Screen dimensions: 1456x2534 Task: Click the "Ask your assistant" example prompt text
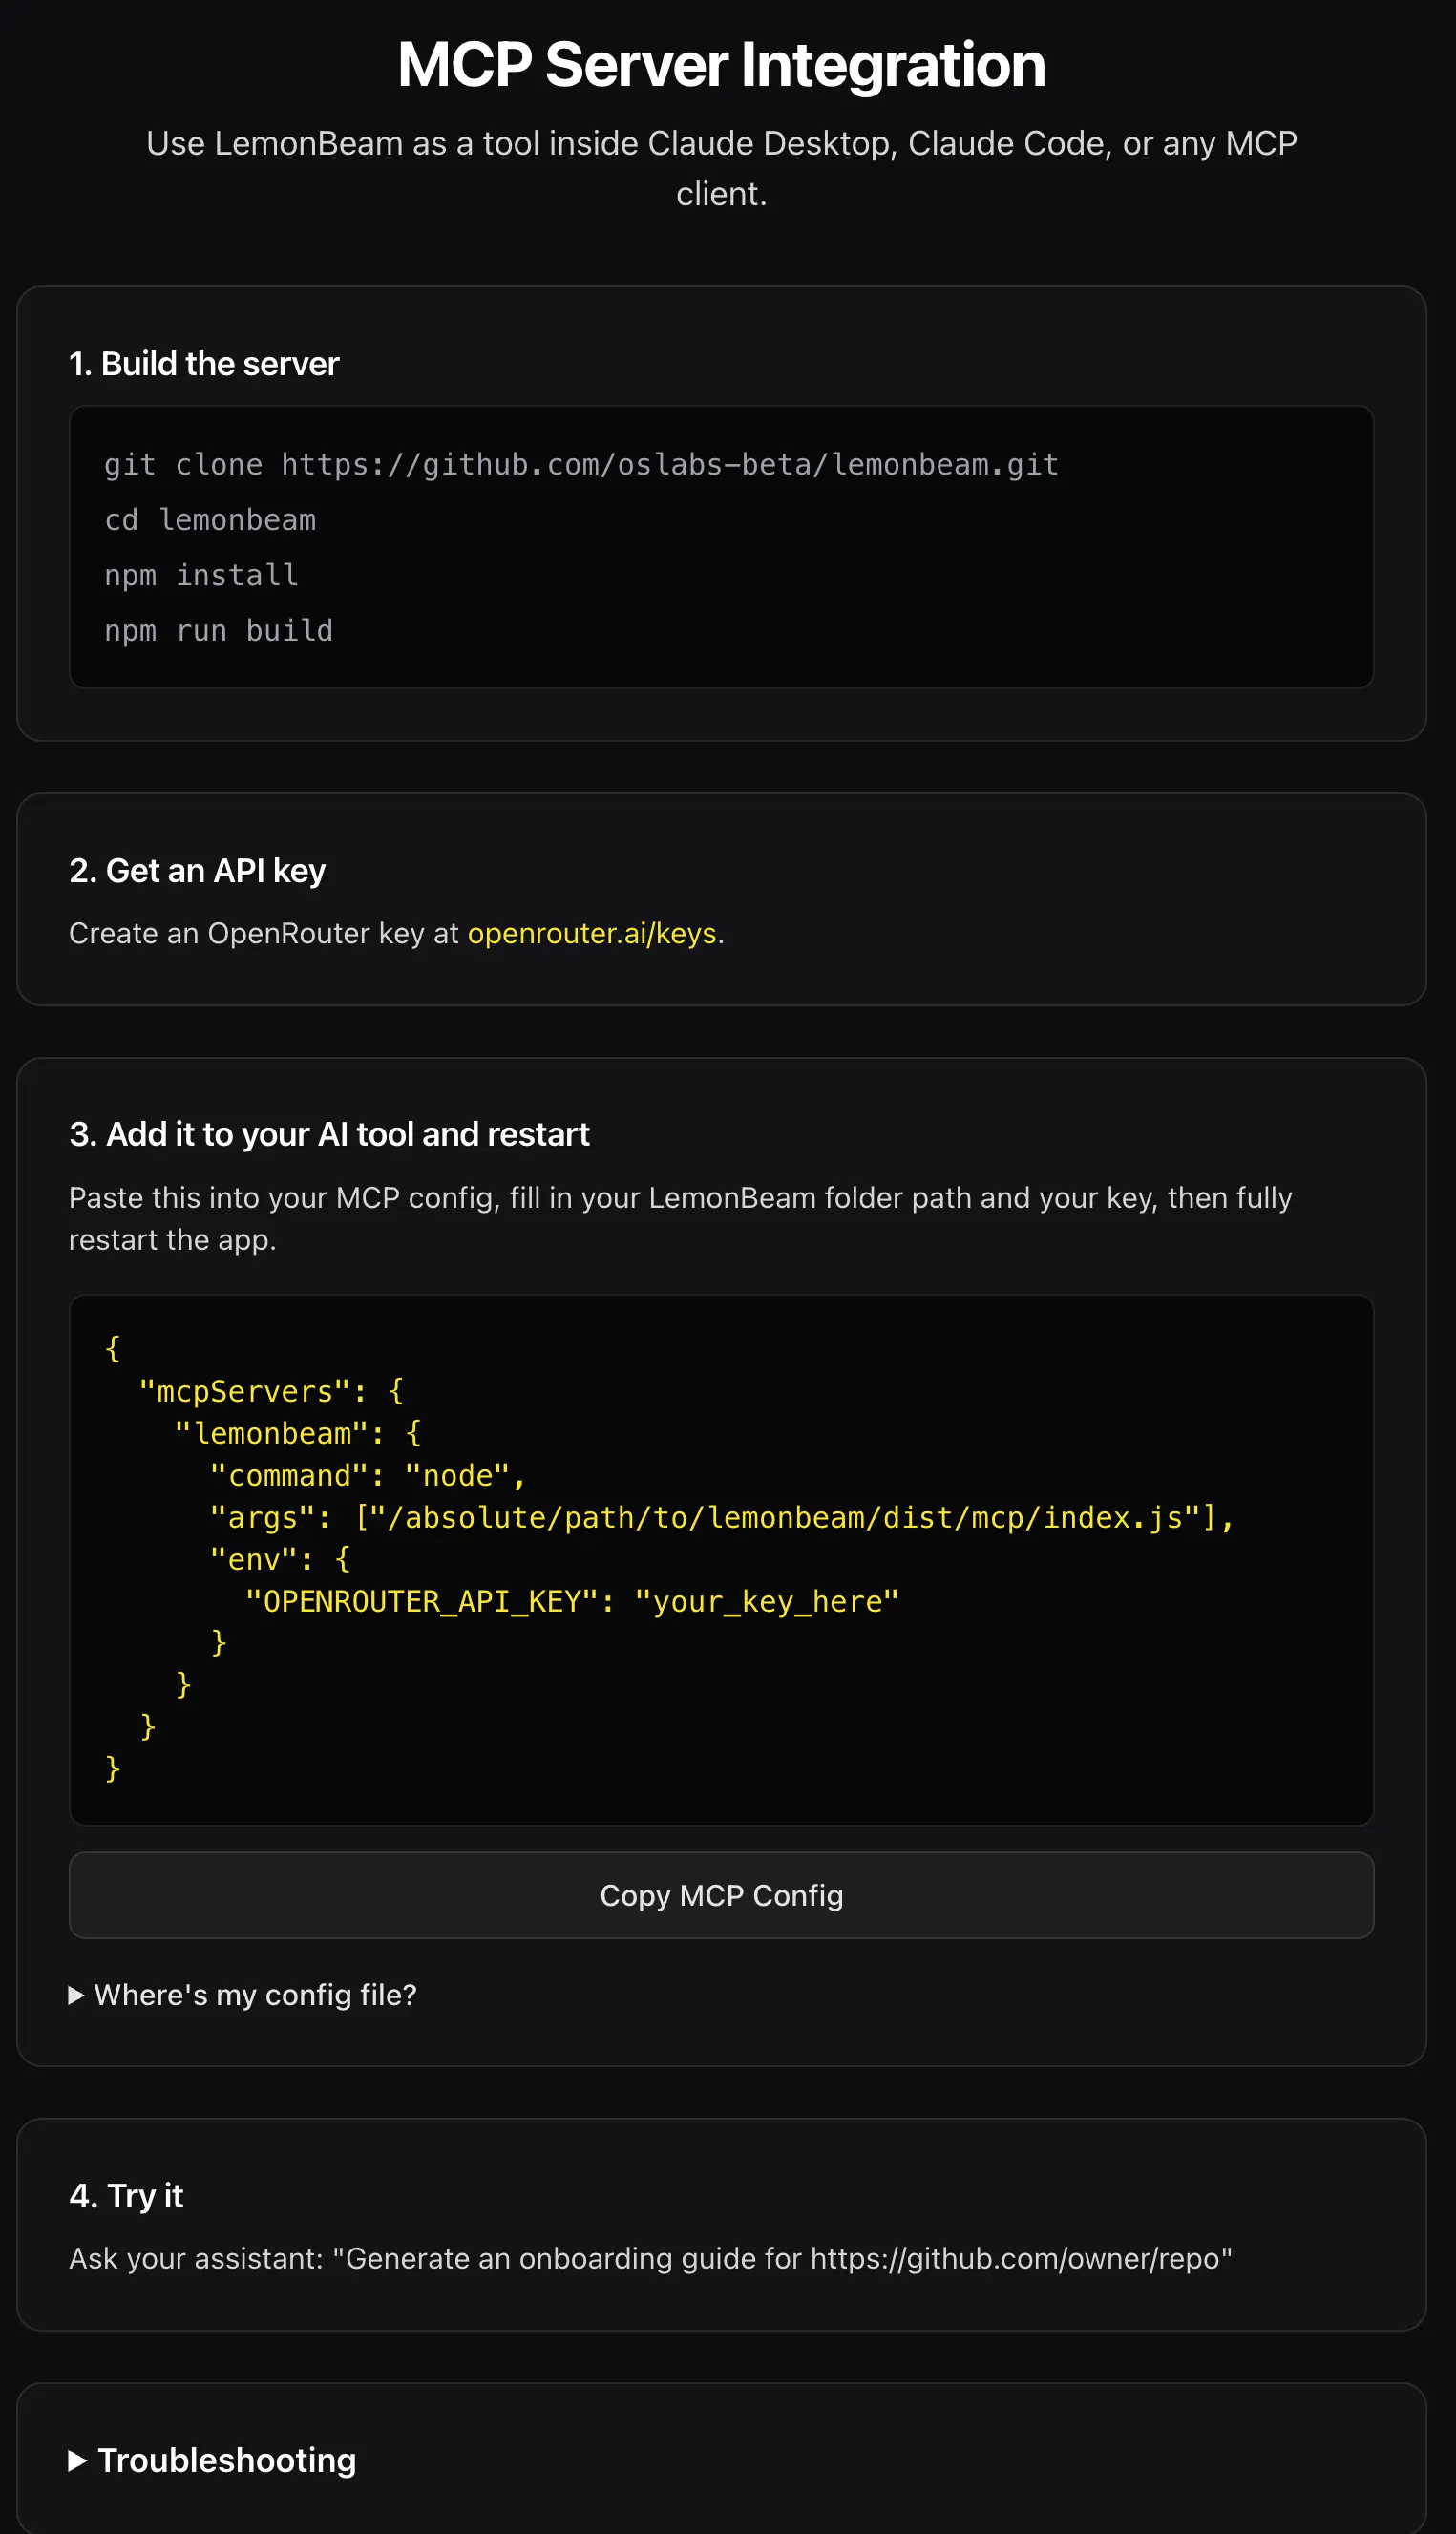650,2258
